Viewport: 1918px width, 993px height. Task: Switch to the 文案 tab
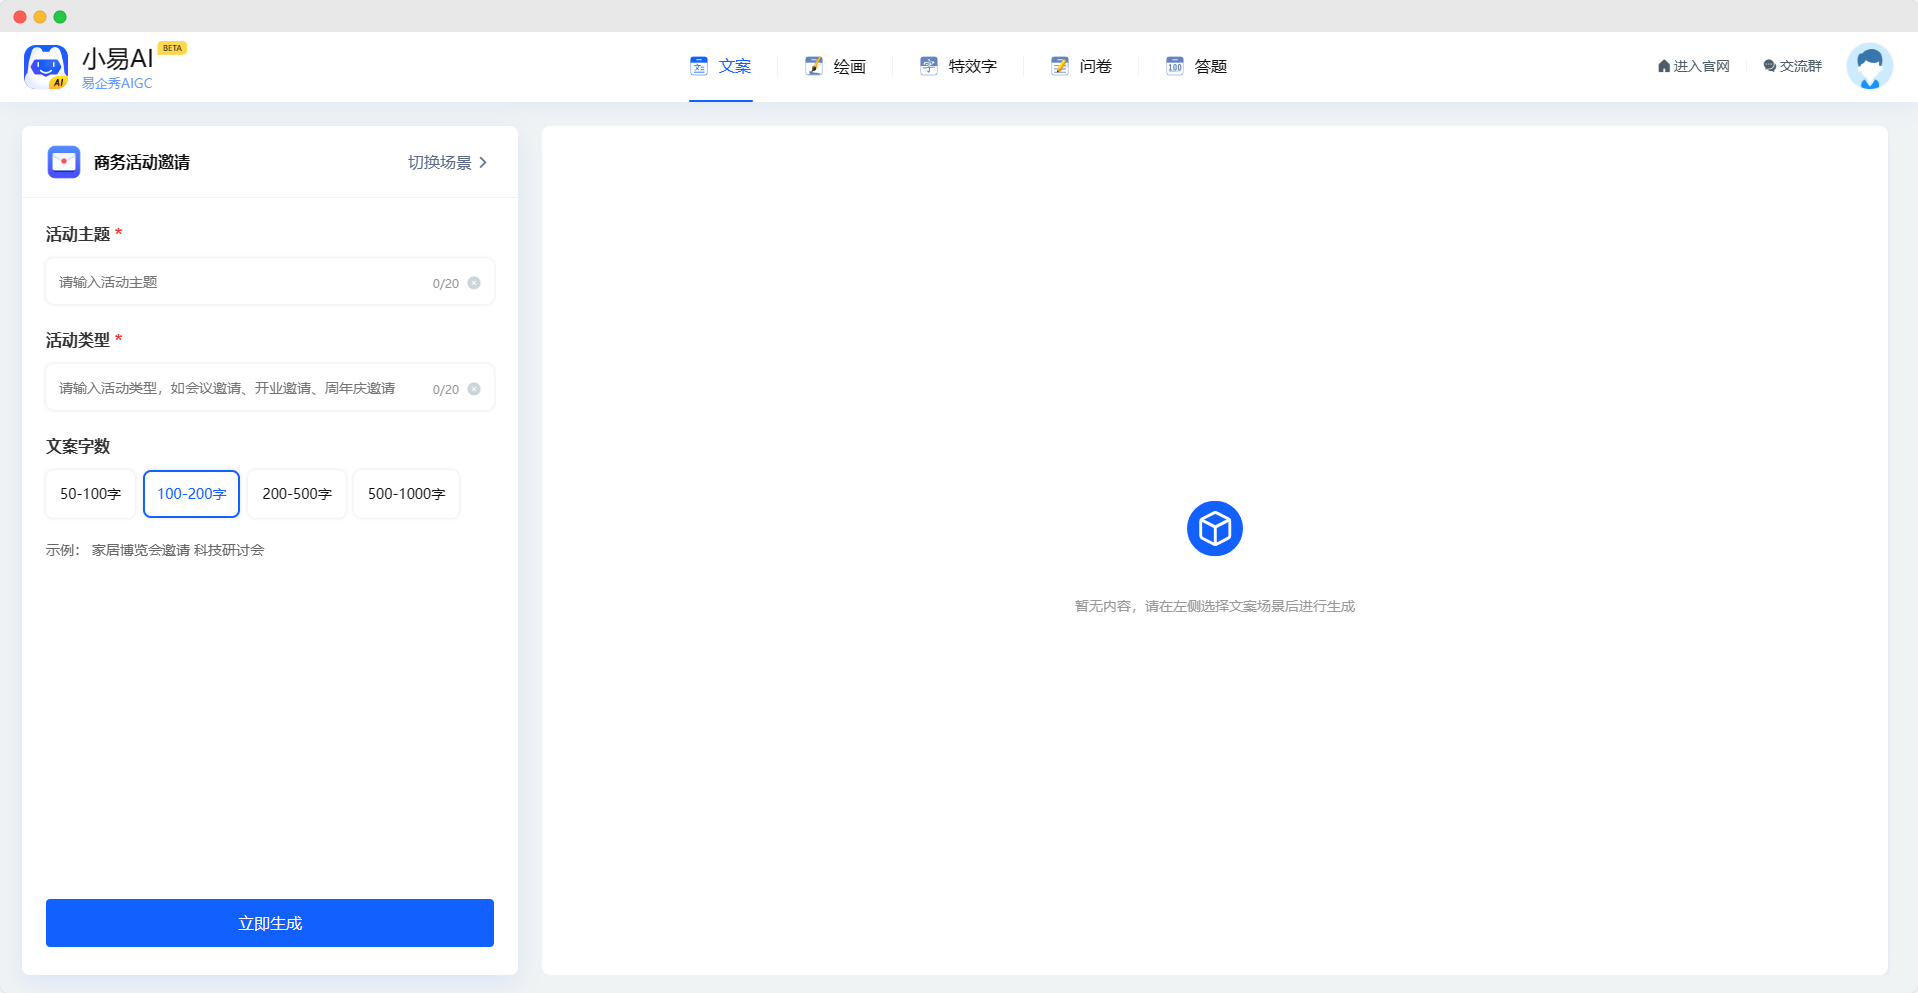pyautogui.click(x=721, y=66)
